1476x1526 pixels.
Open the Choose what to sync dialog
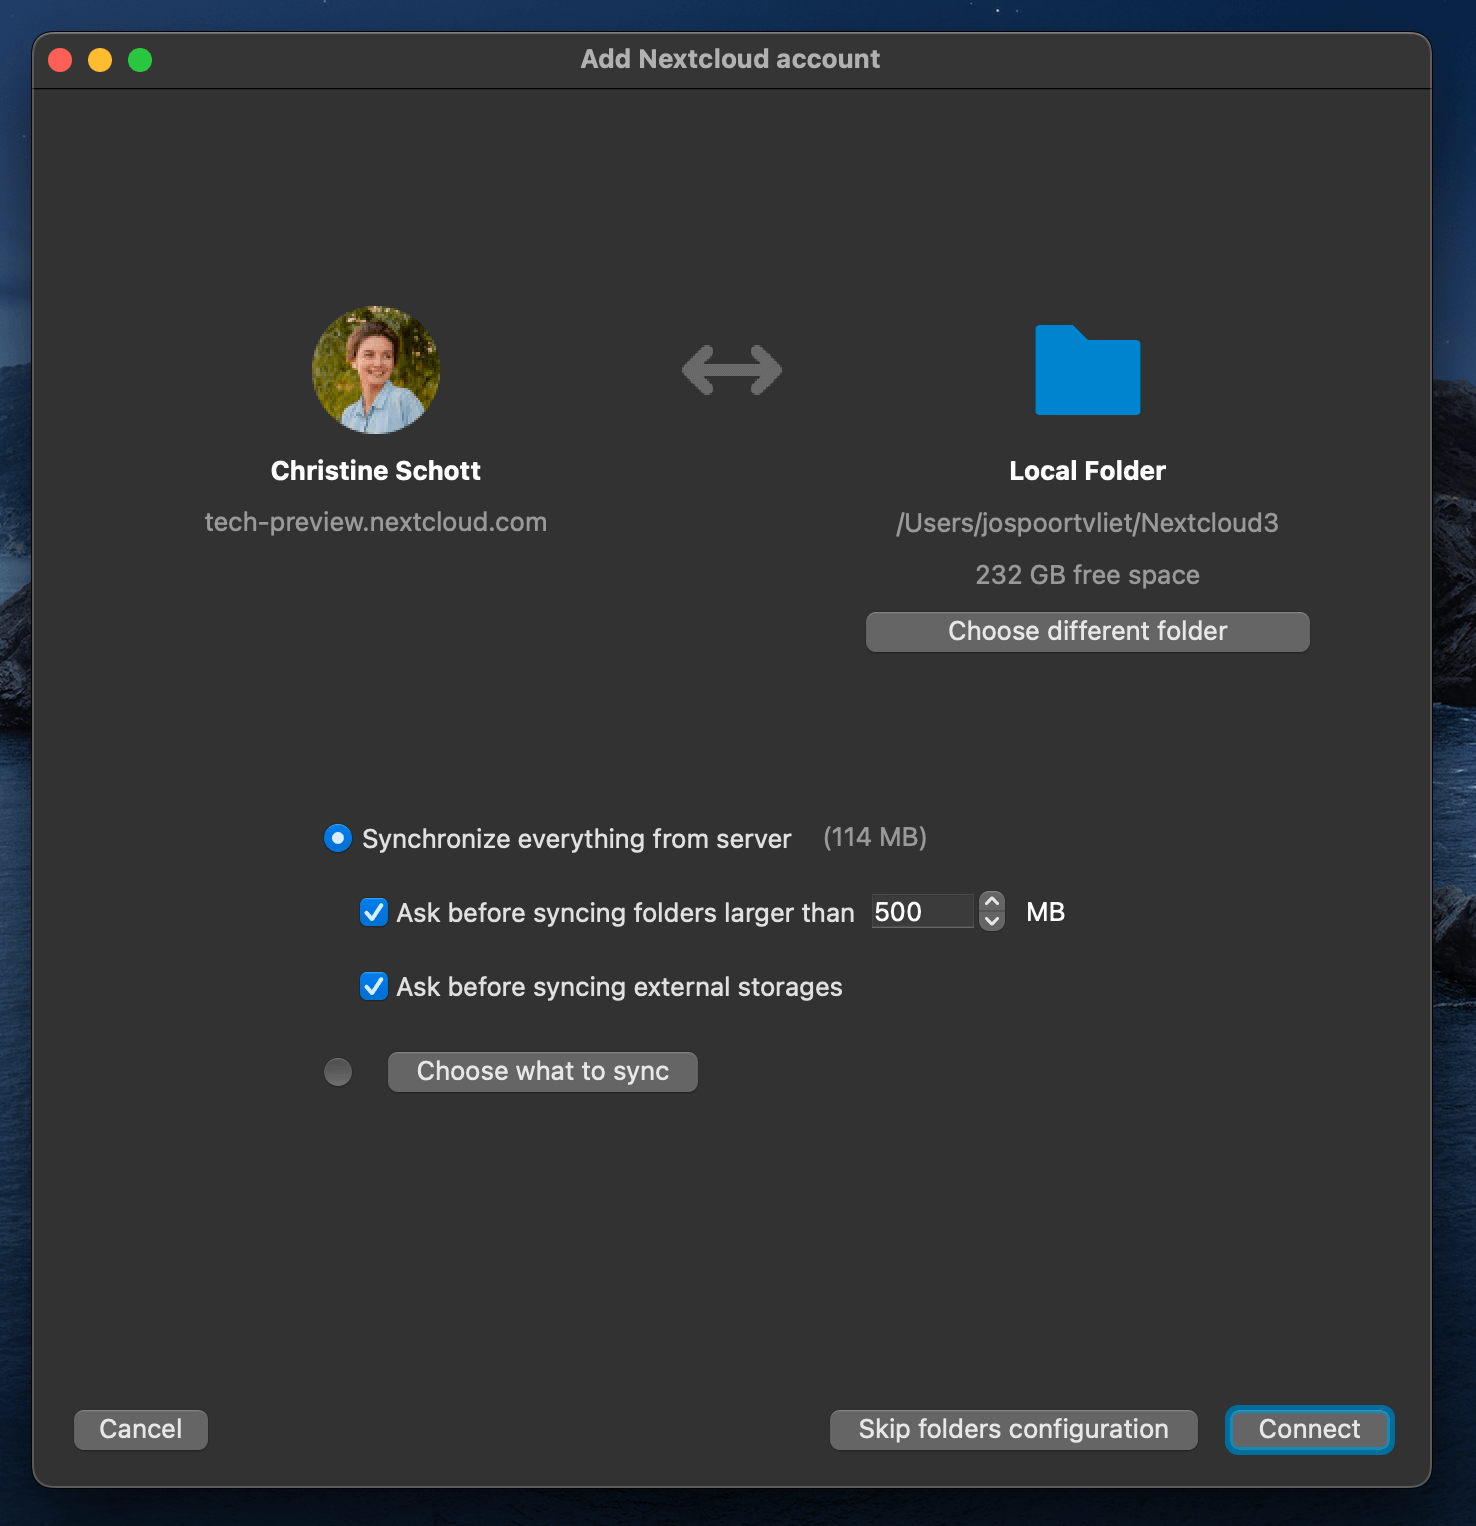tap(543, 1072)
